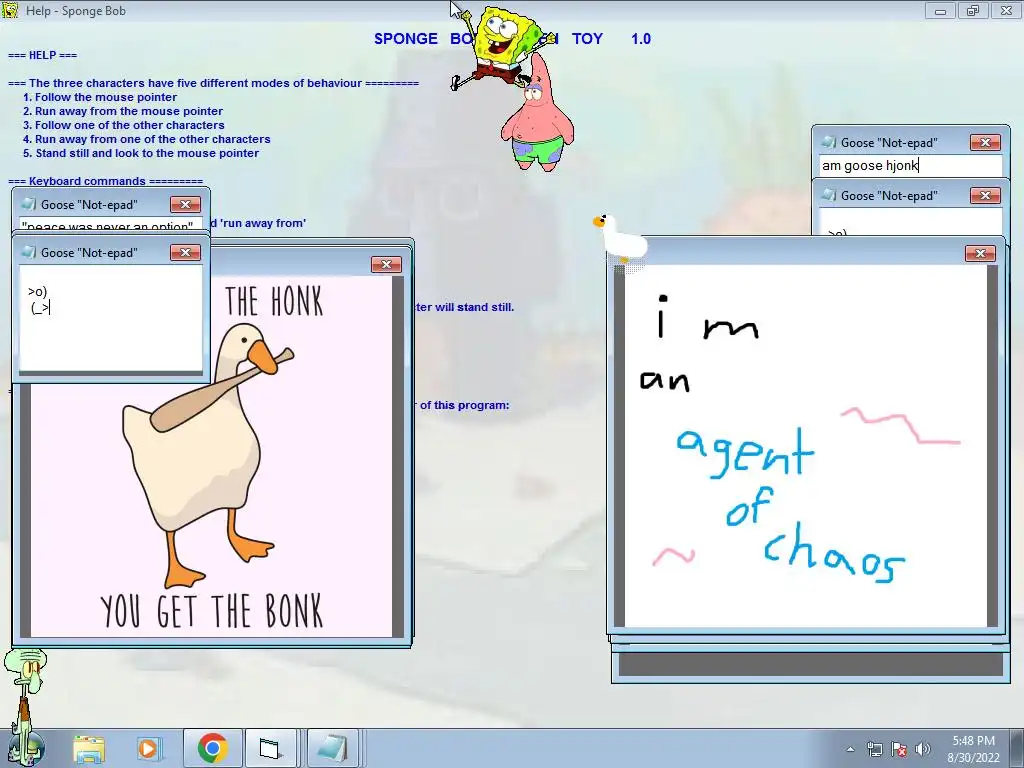The width and height of the screenshot is (1024, 768).
Task: Click the title bar icon of the 'am goose hjonk' Not-epad
Action: (829, 142)
